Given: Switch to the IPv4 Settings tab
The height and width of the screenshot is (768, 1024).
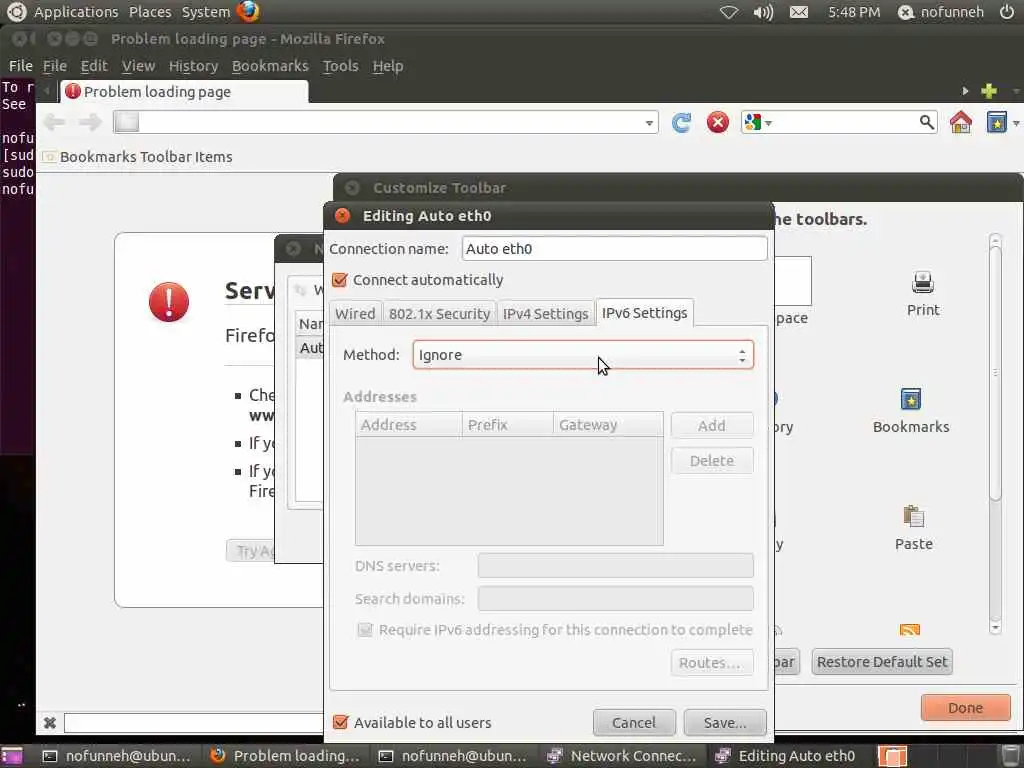Looking at the screenshot, I should click(546, 313).
